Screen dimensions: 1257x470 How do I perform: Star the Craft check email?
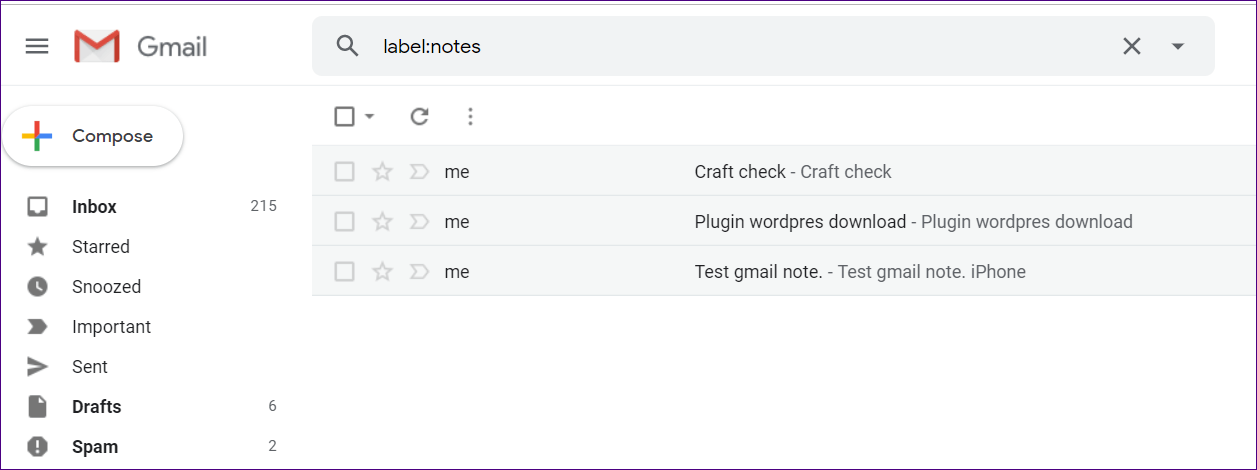click(x=382, y=172)
